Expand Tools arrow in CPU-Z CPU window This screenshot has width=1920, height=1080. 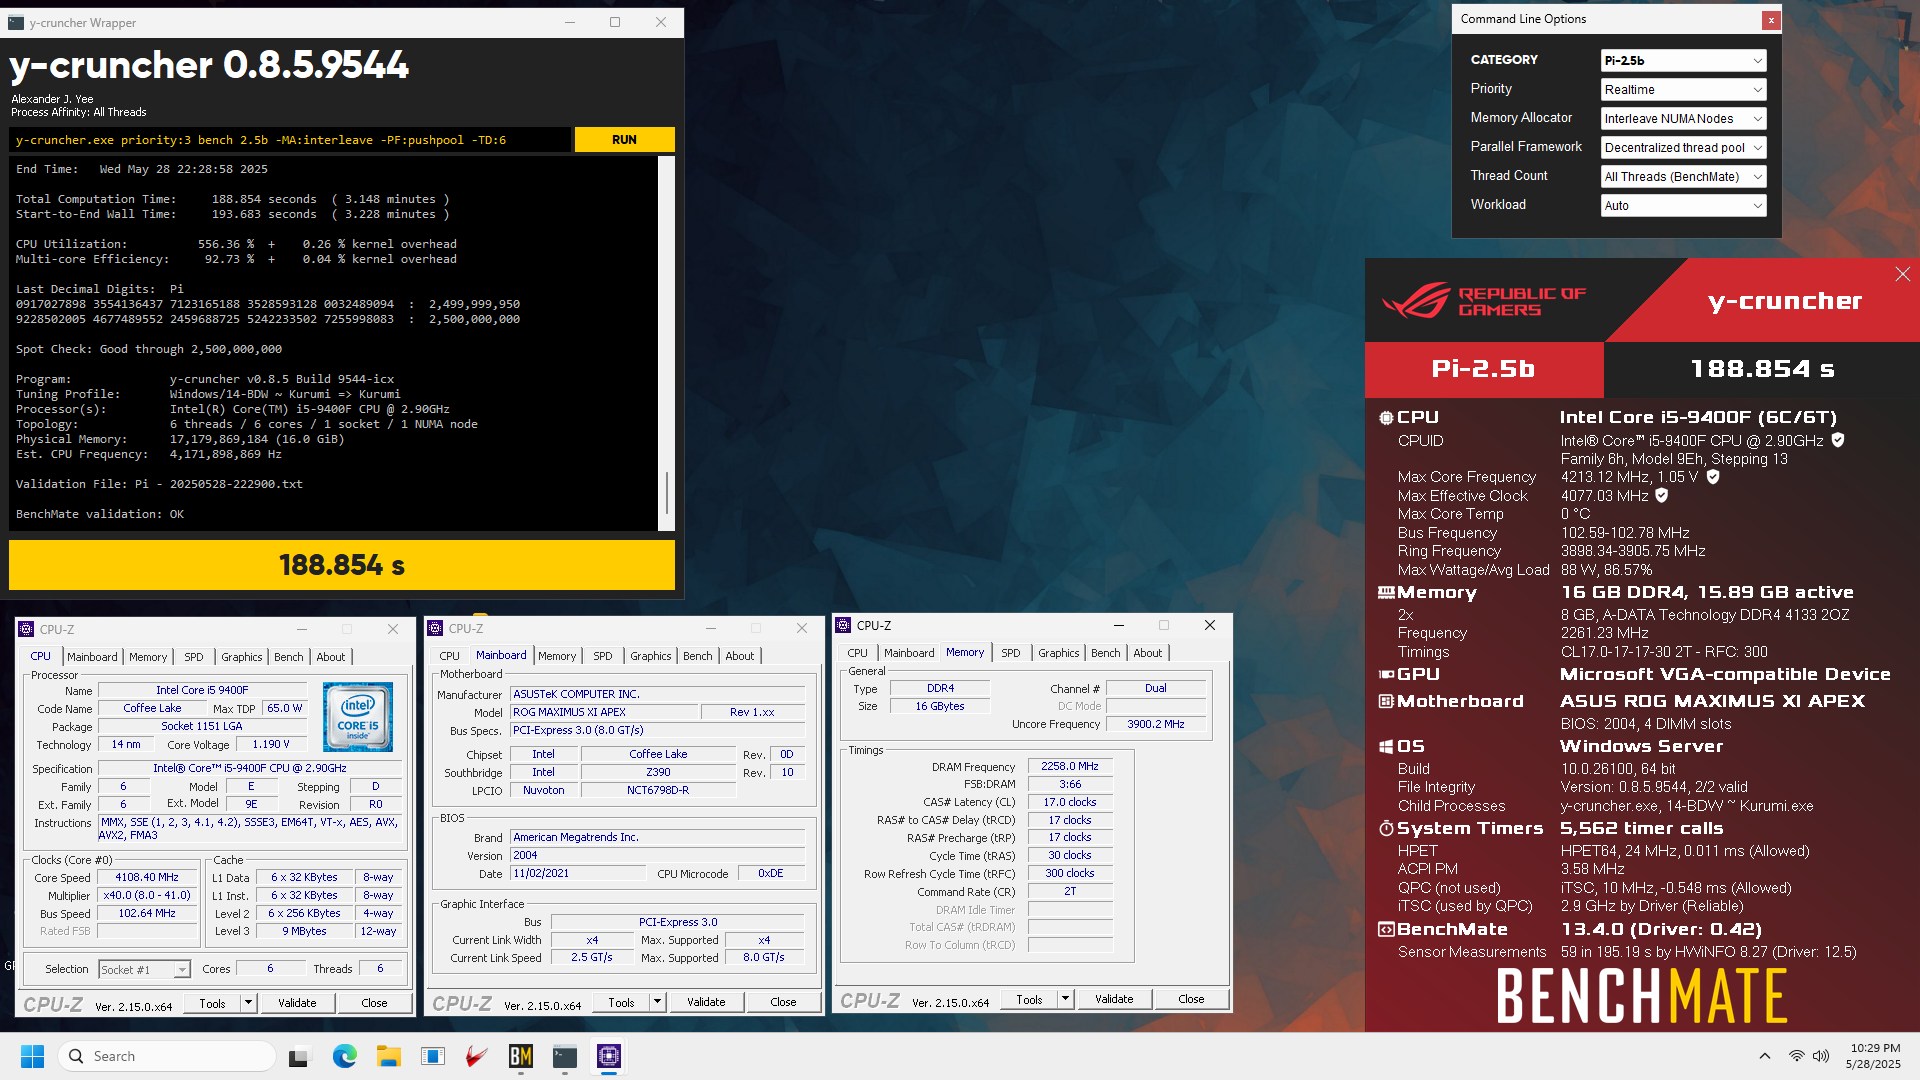point(249,1003)
